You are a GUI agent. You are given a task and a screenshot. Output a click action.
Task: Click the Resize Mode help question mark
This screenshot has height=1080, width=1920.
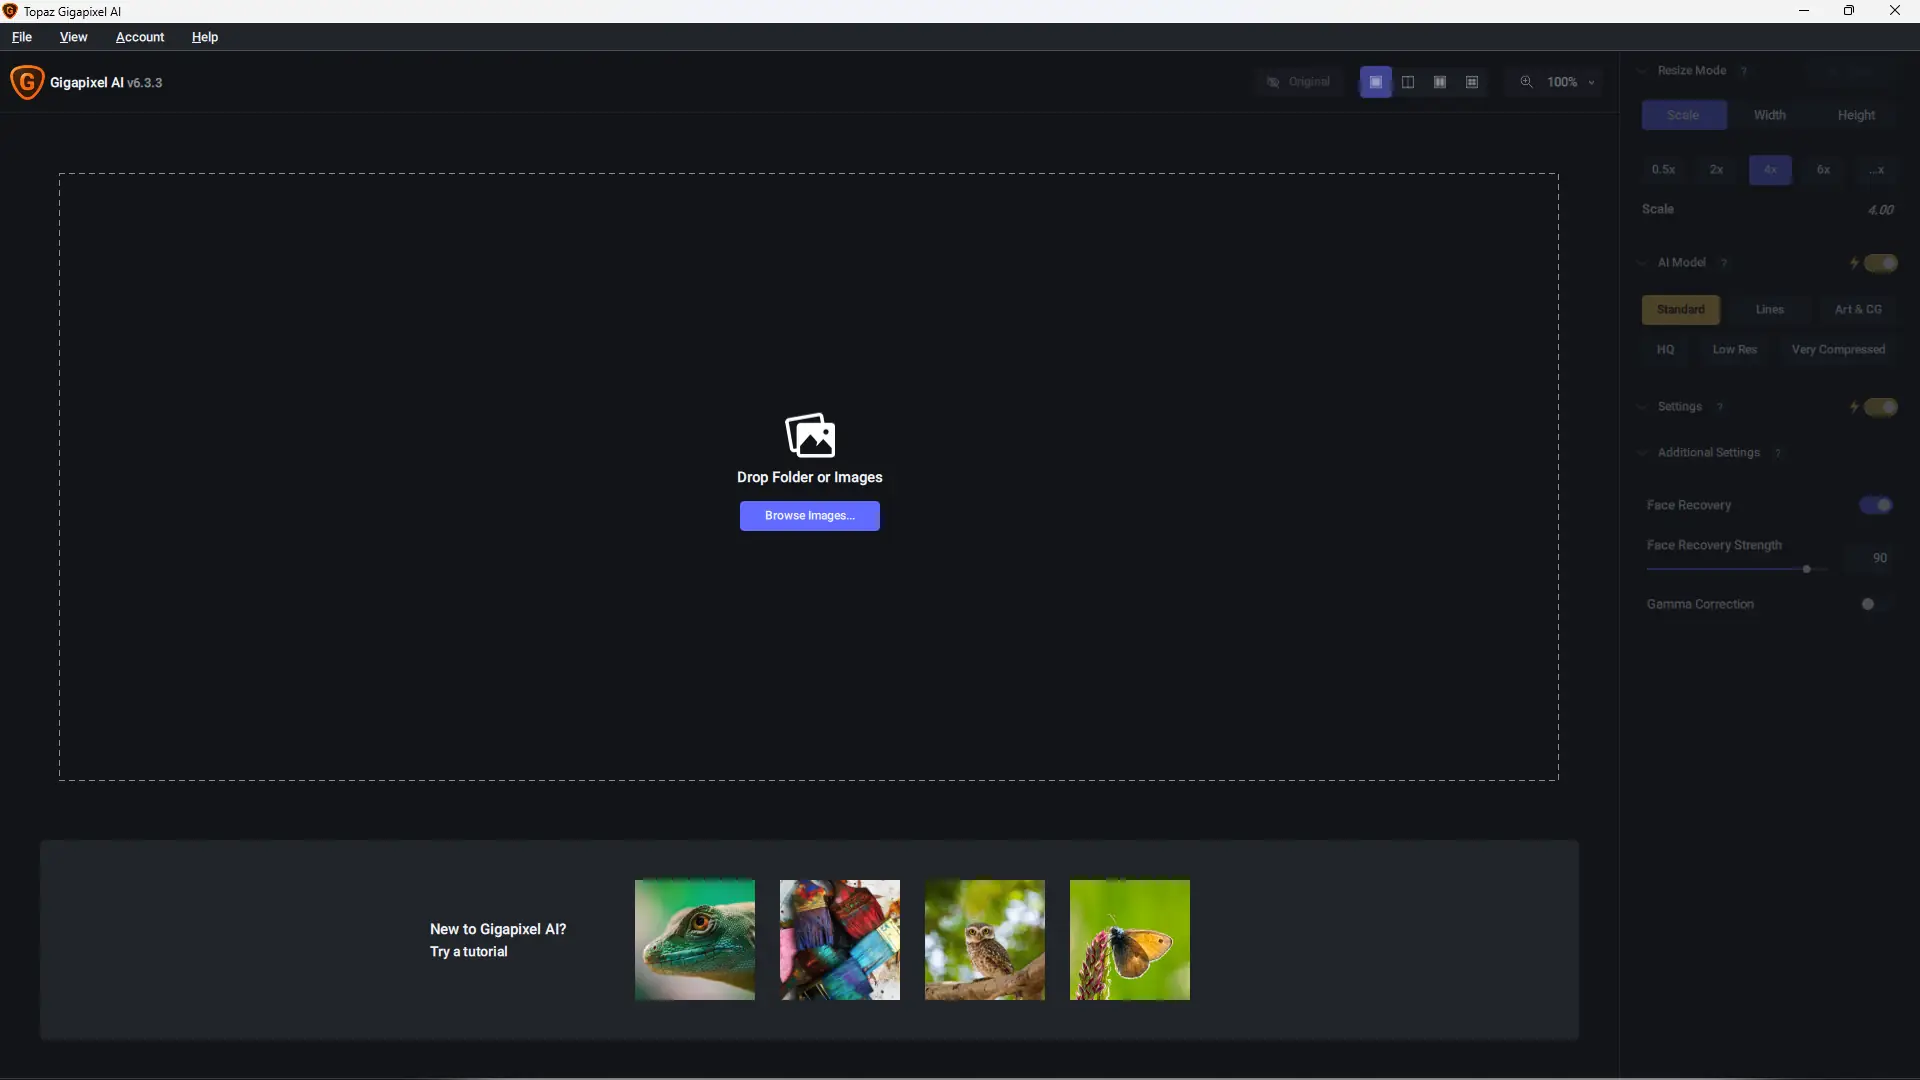(x=1743, y=71)
